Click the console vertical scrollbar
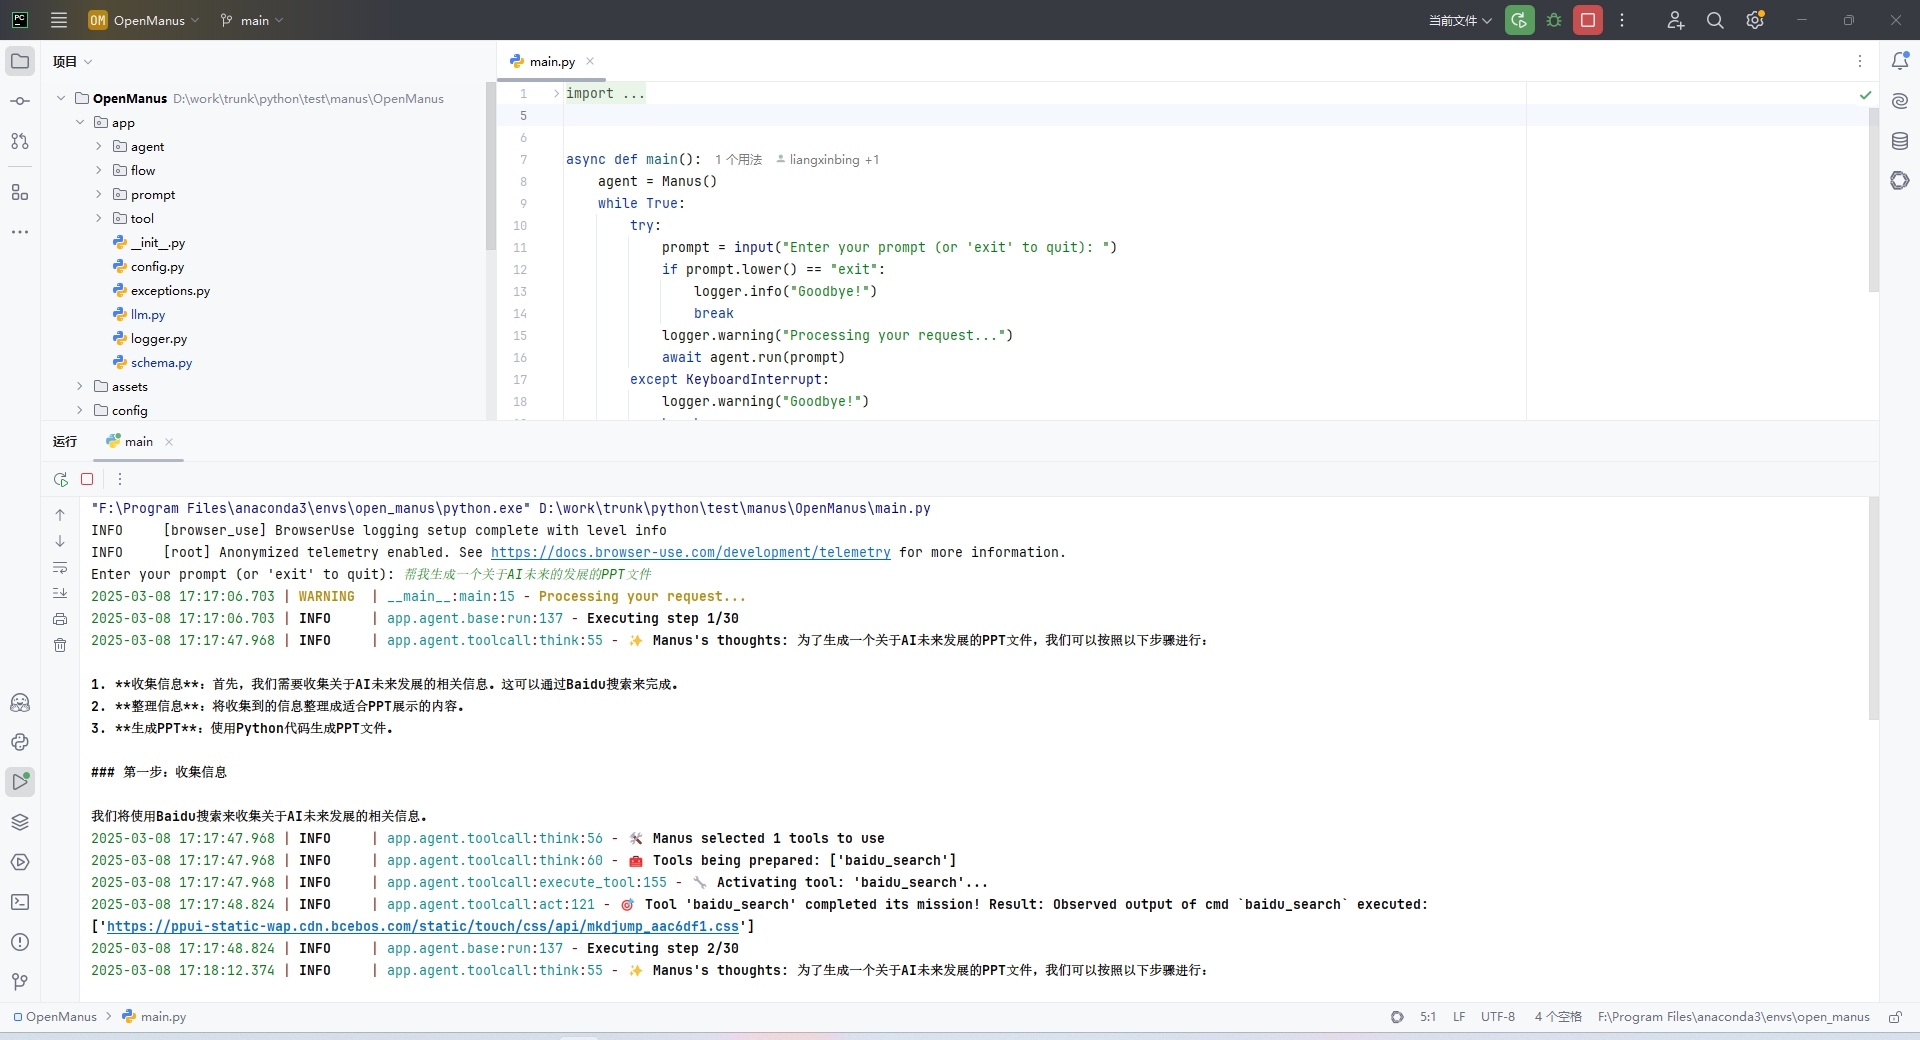The width and height of the screenshot is (1920, 1040). pyautogui.click(x=1873, y=608)
